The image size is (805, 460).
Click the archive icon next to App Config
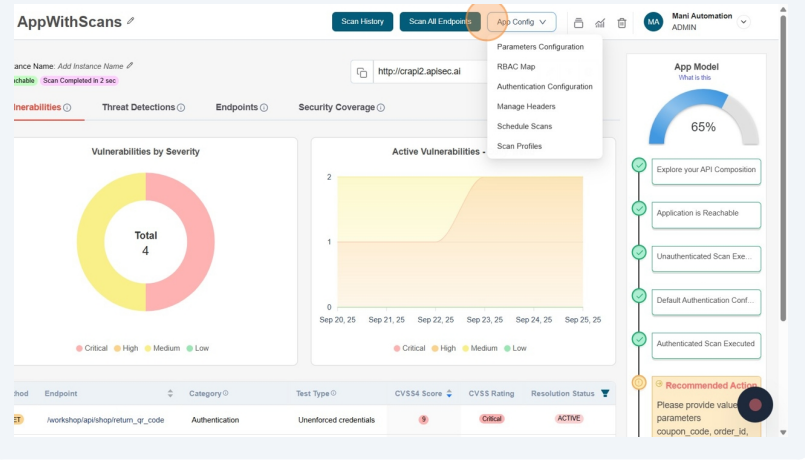(578, 22)
